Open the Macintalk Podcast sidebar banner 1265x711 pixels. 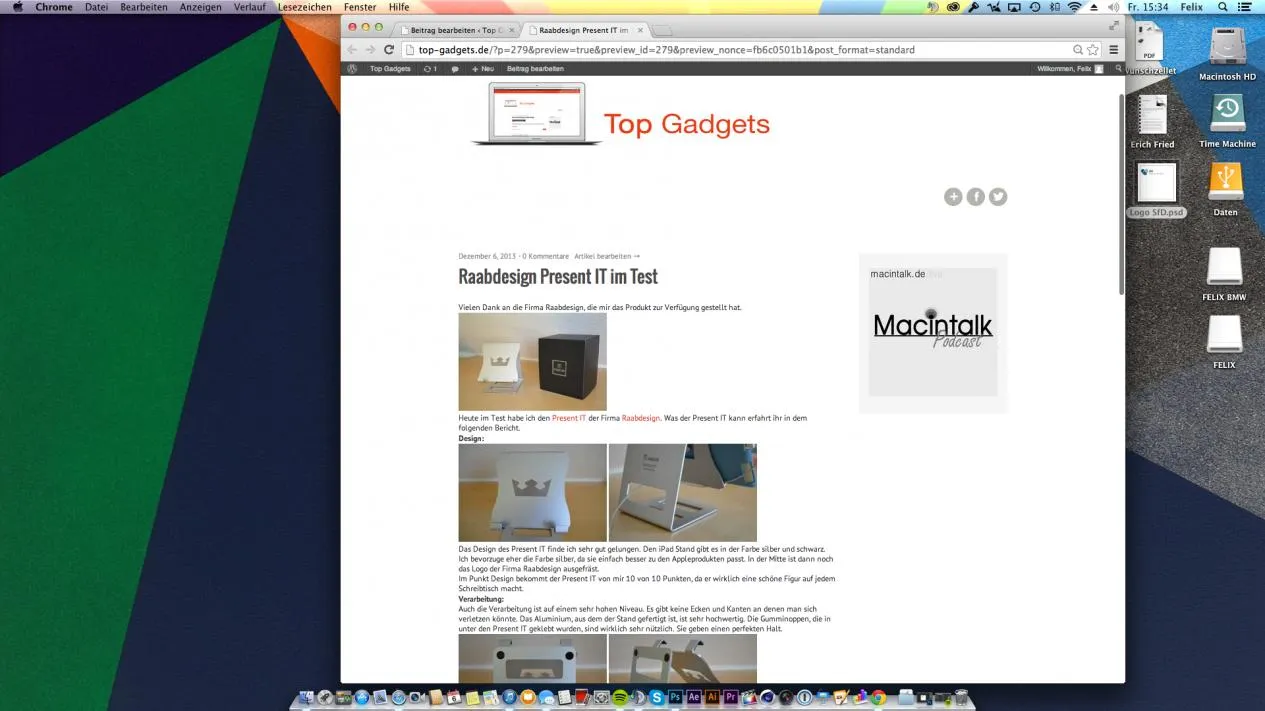[933, 331]
